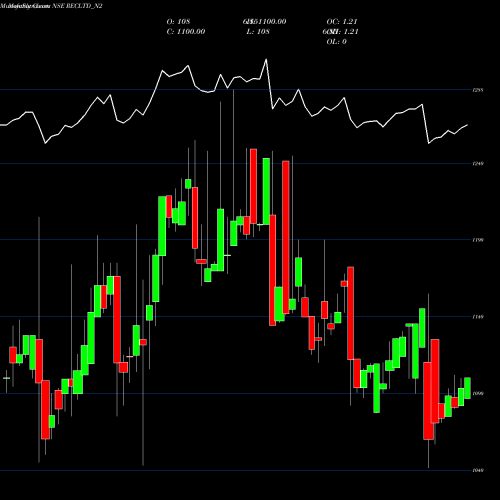Click the last green candle on the chart
This screenshot has width=500, height=500.
467,388
